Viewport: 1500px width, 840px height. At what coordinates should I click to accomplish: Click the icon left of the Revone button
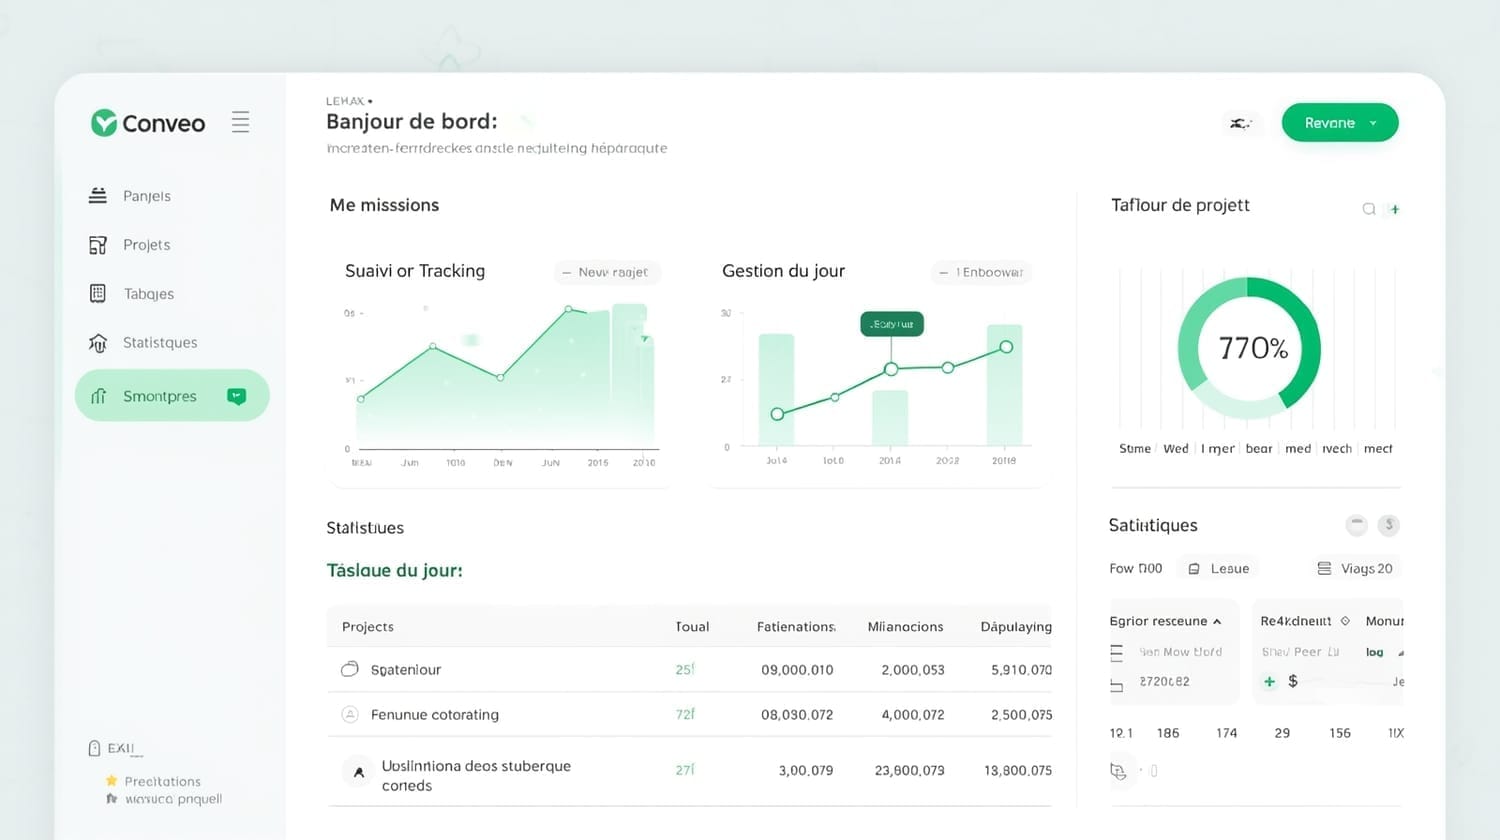point(1240,123)
